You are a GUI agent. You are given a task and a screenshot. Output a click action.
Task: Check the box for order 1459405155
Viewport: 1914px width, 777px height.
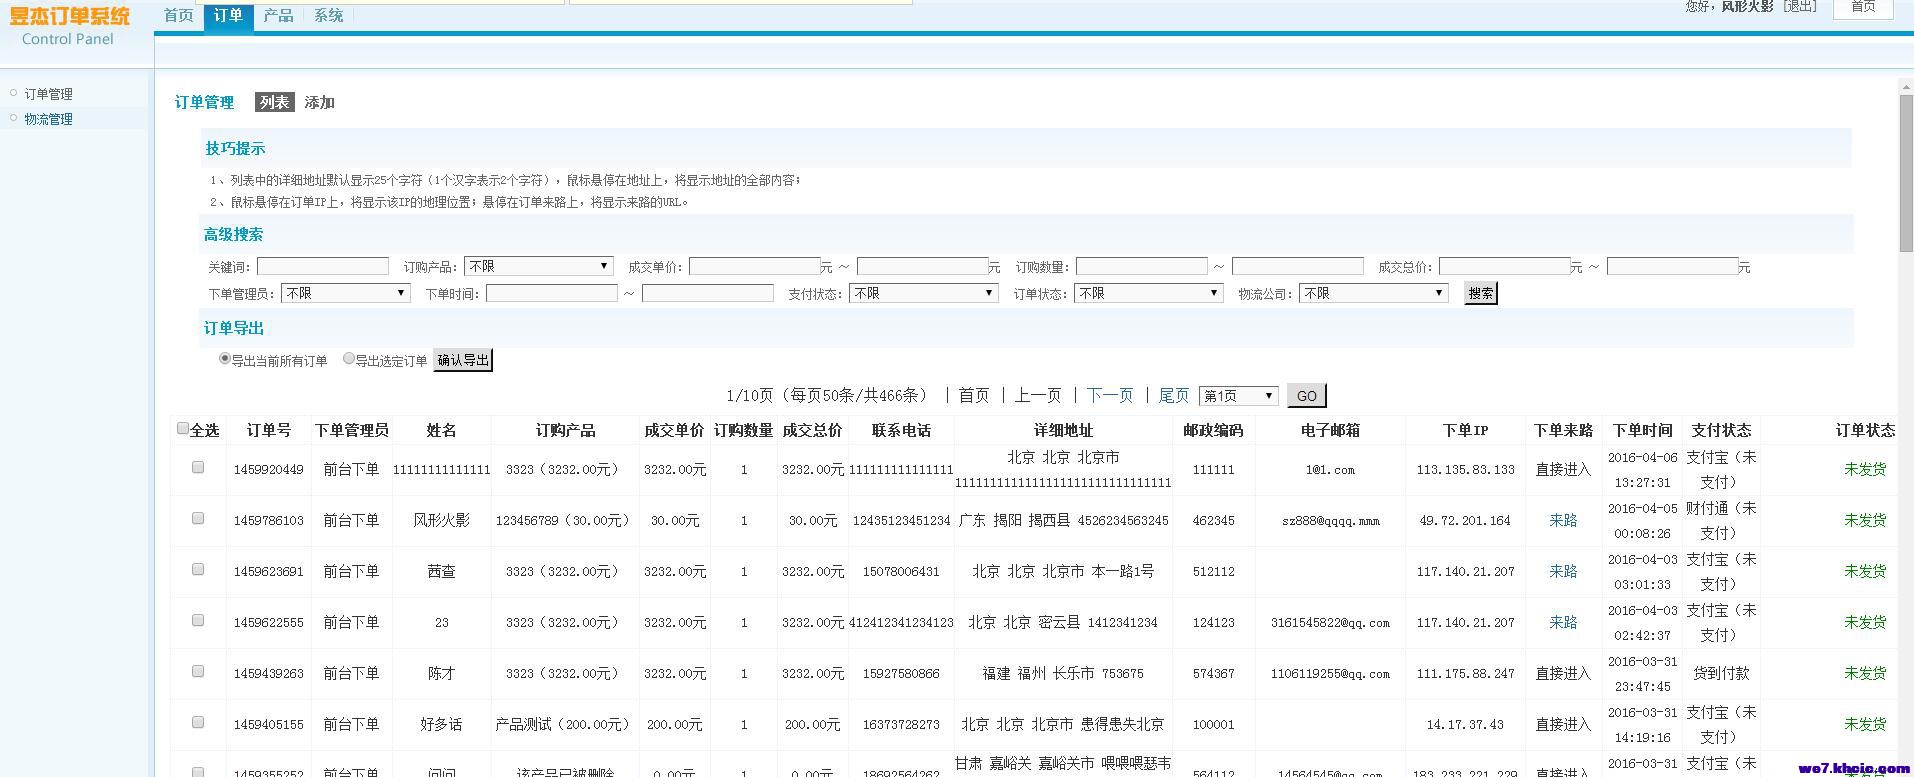198,722
